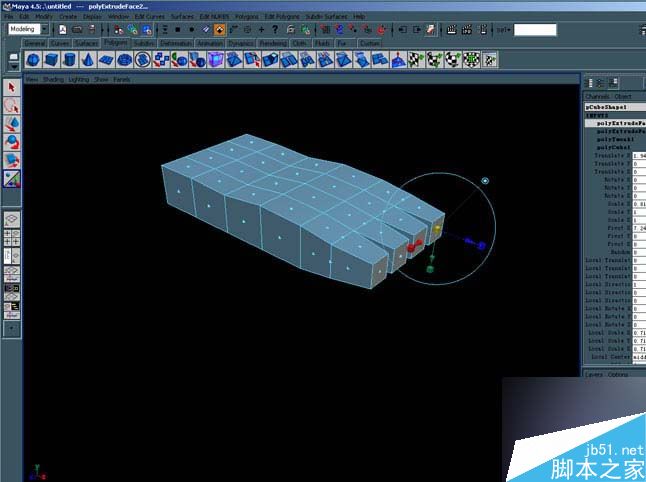Click the checkered sphere mapping shelf icon

pyautogui.click(x=453, y=60)
